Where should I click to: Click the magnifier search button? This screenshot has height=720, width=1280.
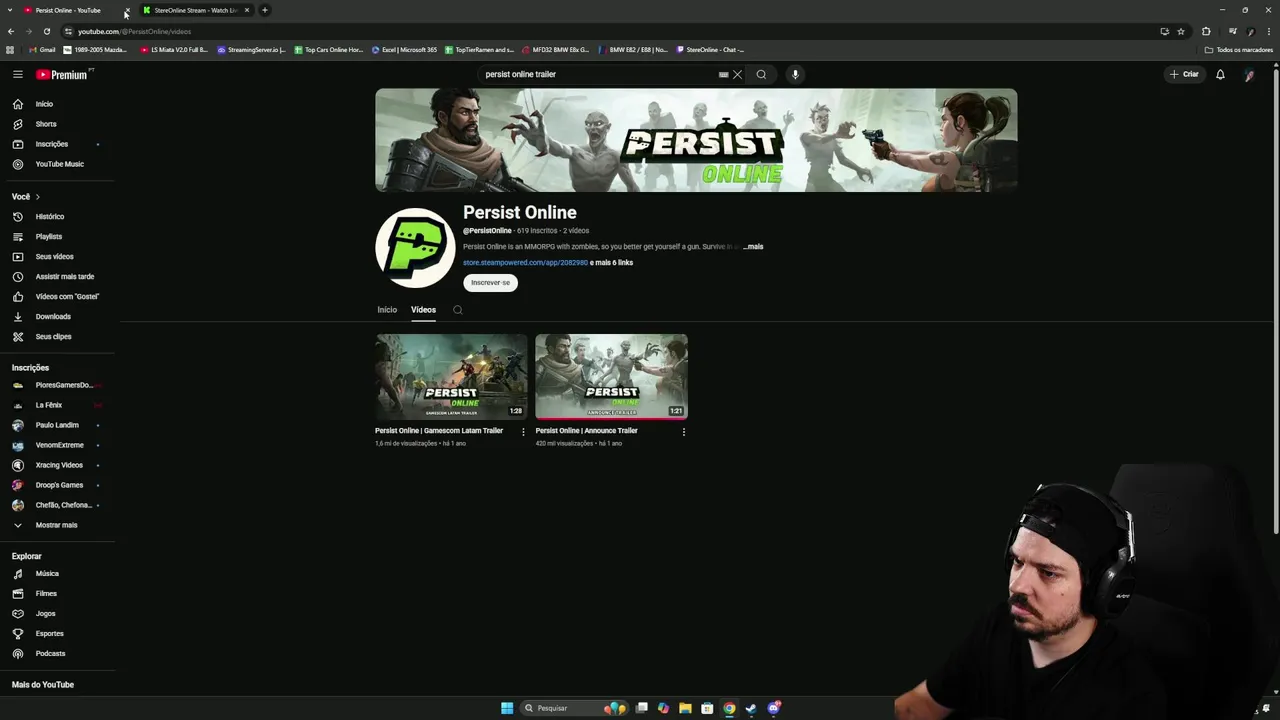click(x=761, y=74)
